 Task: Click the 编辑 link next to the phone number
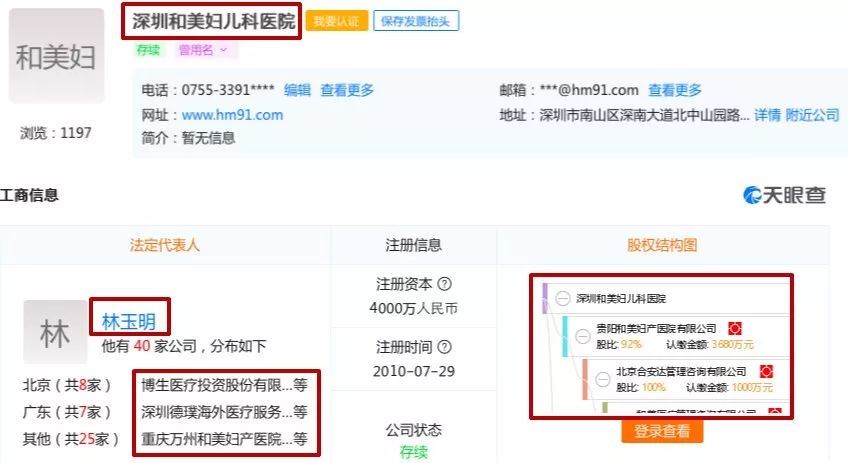pyautogui.click(x=297, y=90)
